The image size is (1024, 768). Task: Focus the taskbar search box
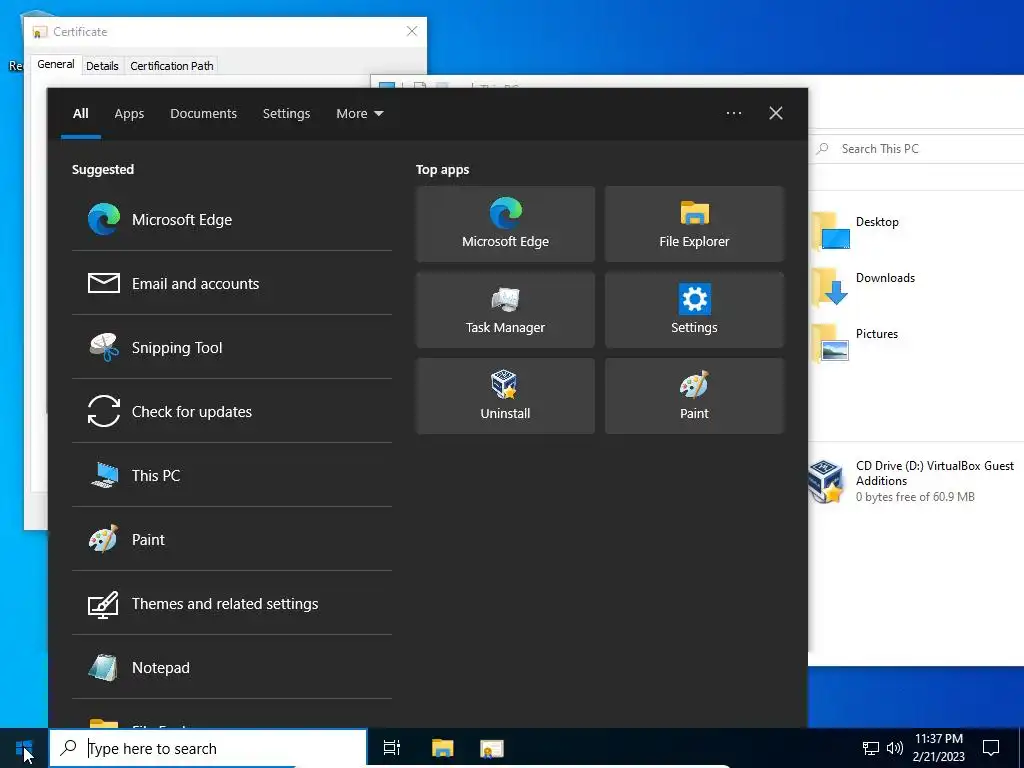(208, 748)
